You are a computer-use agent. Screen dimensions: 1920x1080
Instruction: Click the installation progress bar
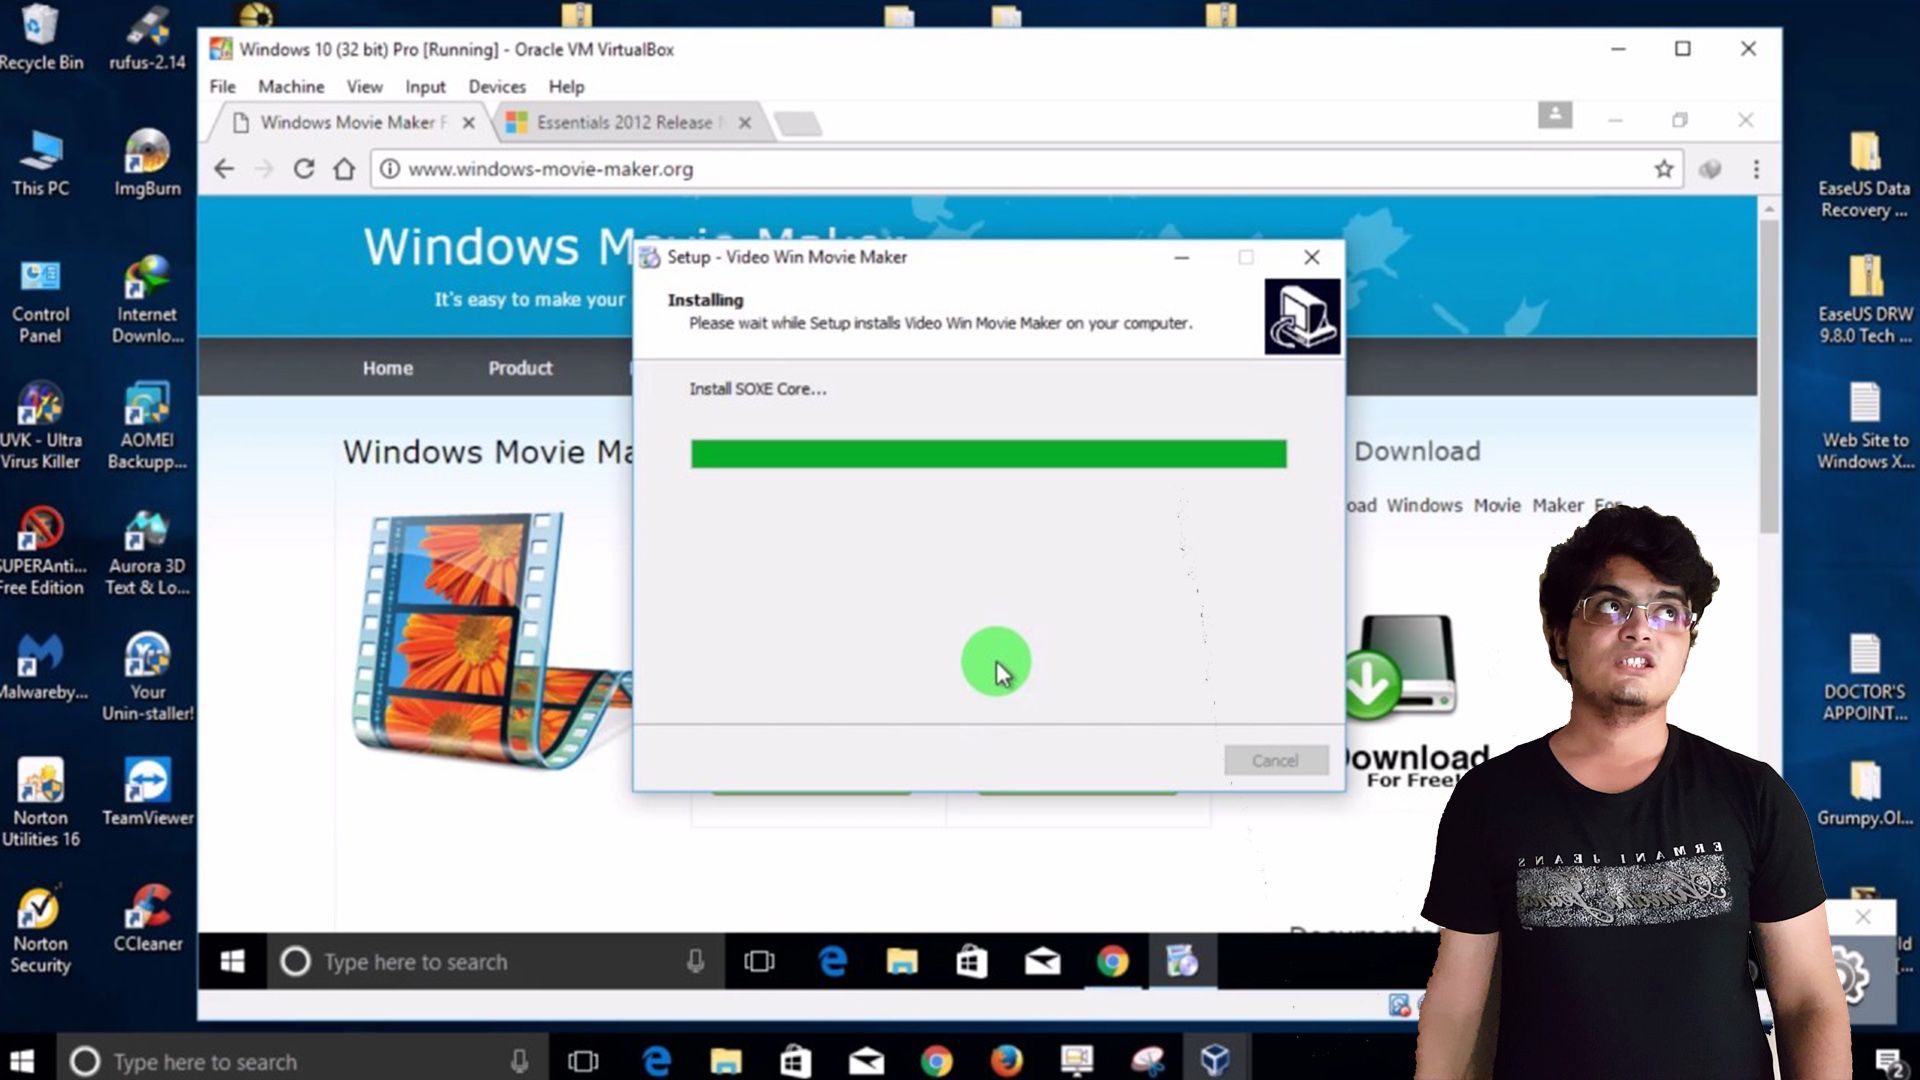989,454
